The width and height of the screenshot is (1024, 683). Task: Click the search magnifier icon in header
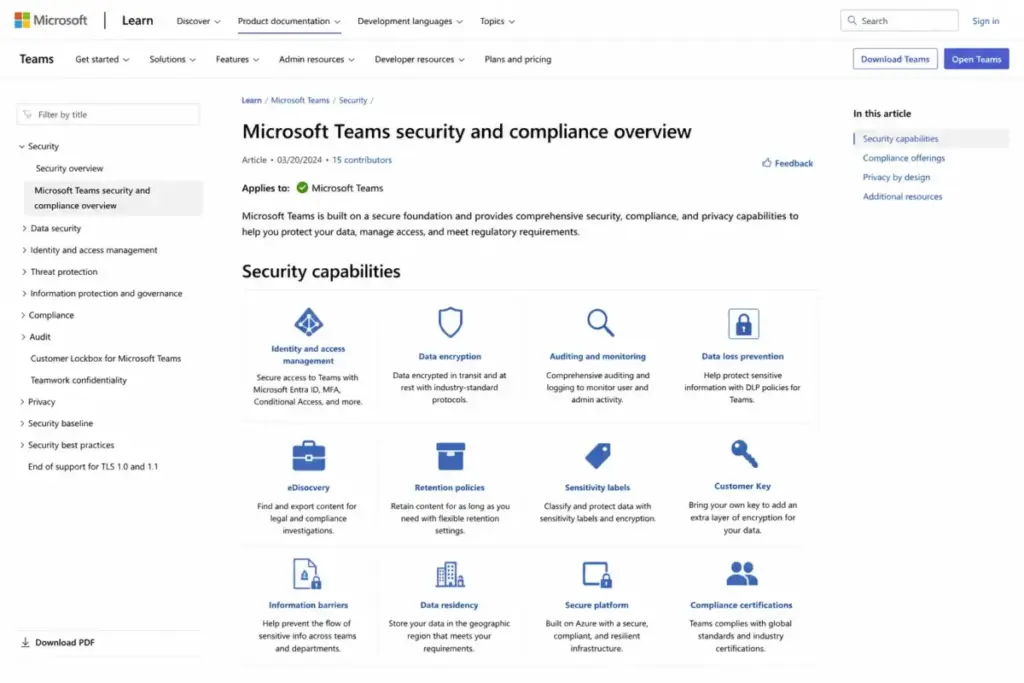(x=852, y=20)
